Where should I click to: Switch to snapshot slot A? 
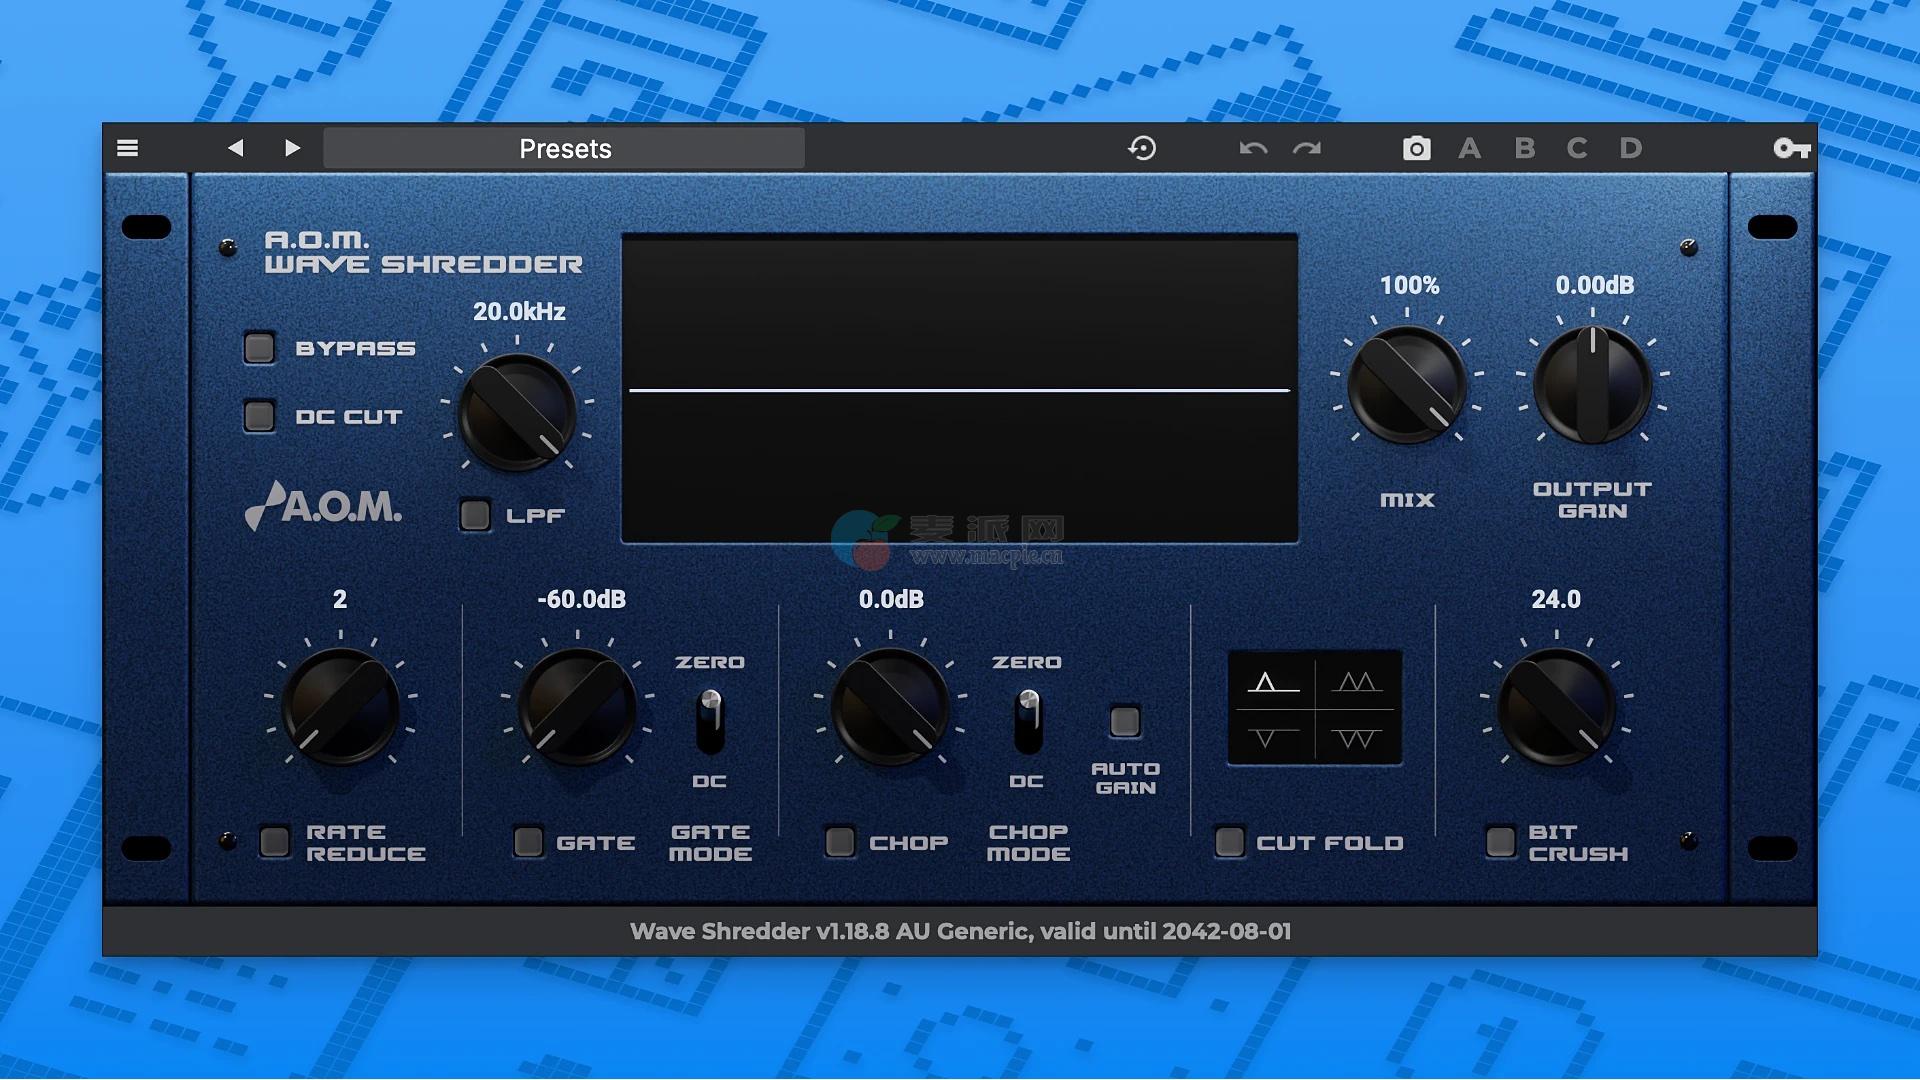click(x=1469, y=148)
